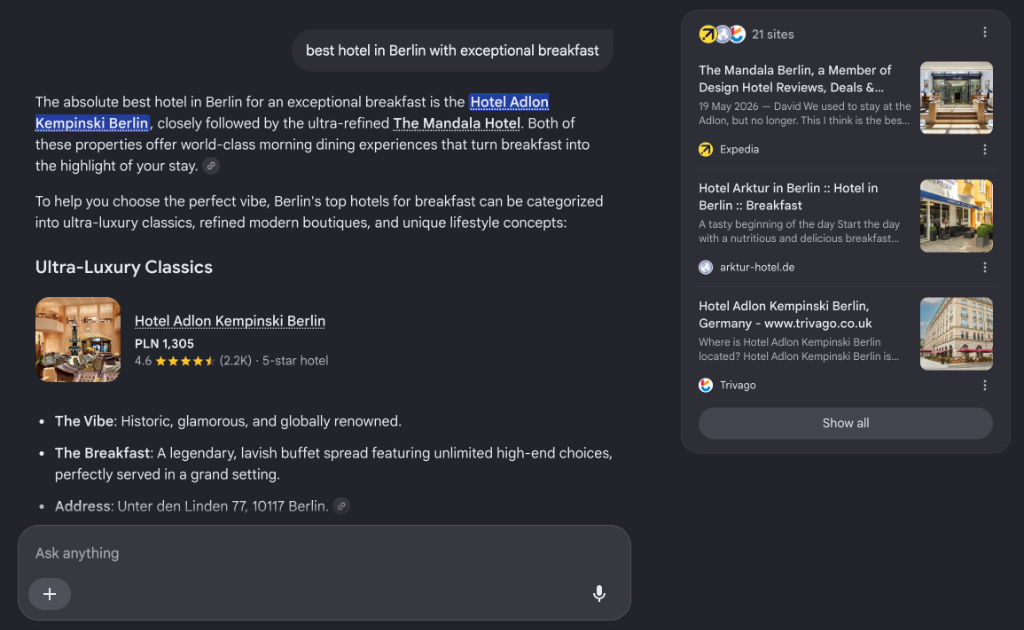
Task: Click the link icon after the Unter den Linden address
Action: coord(342,506)
